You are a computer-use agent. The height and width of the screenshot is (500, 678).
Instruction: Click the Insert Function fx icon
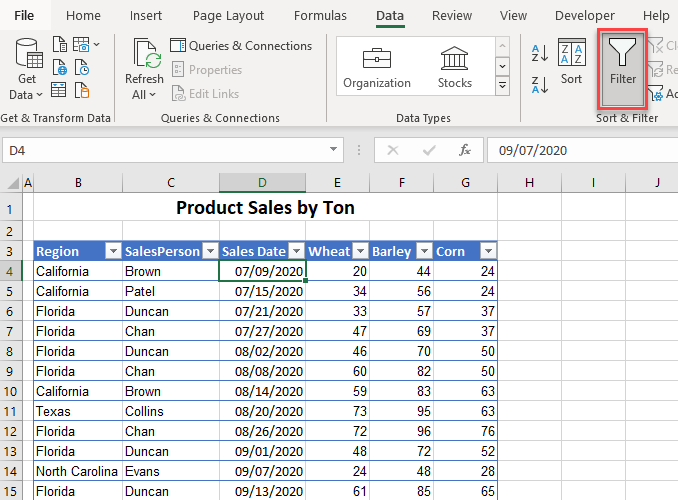click(x=464, y=150)
